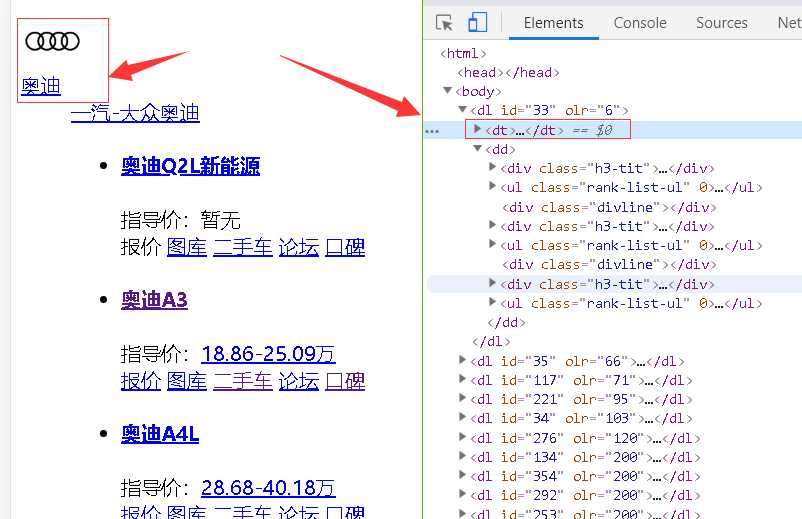Screen dimensions: 802x519
Task: Expand the second div class="h3-tit" node
Action: [492, 224]
